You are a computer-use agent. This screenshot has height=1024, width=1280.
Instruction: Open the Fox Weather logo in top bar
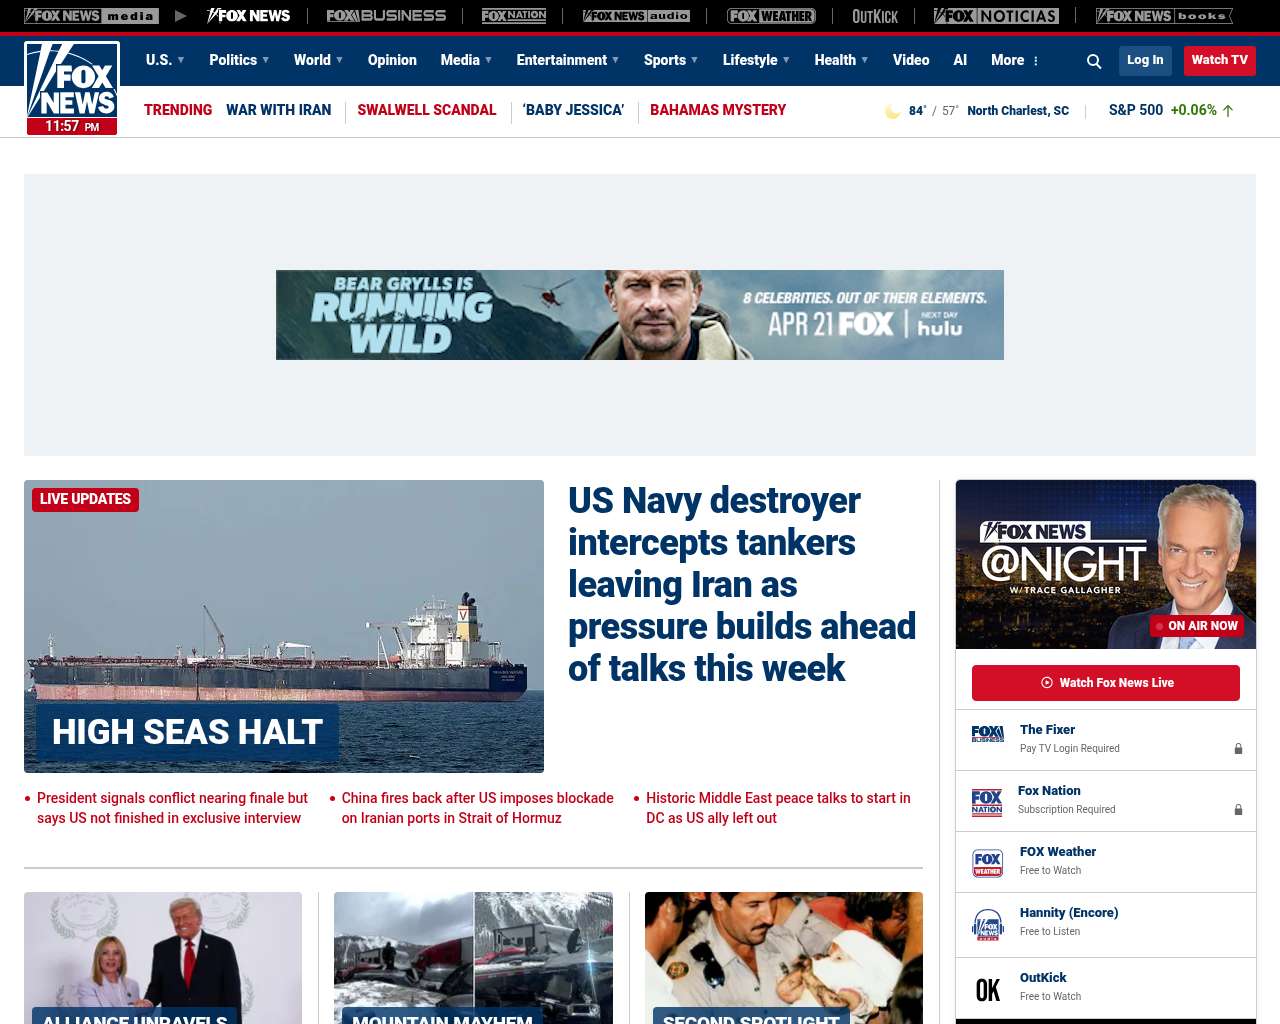coord(771,16)
